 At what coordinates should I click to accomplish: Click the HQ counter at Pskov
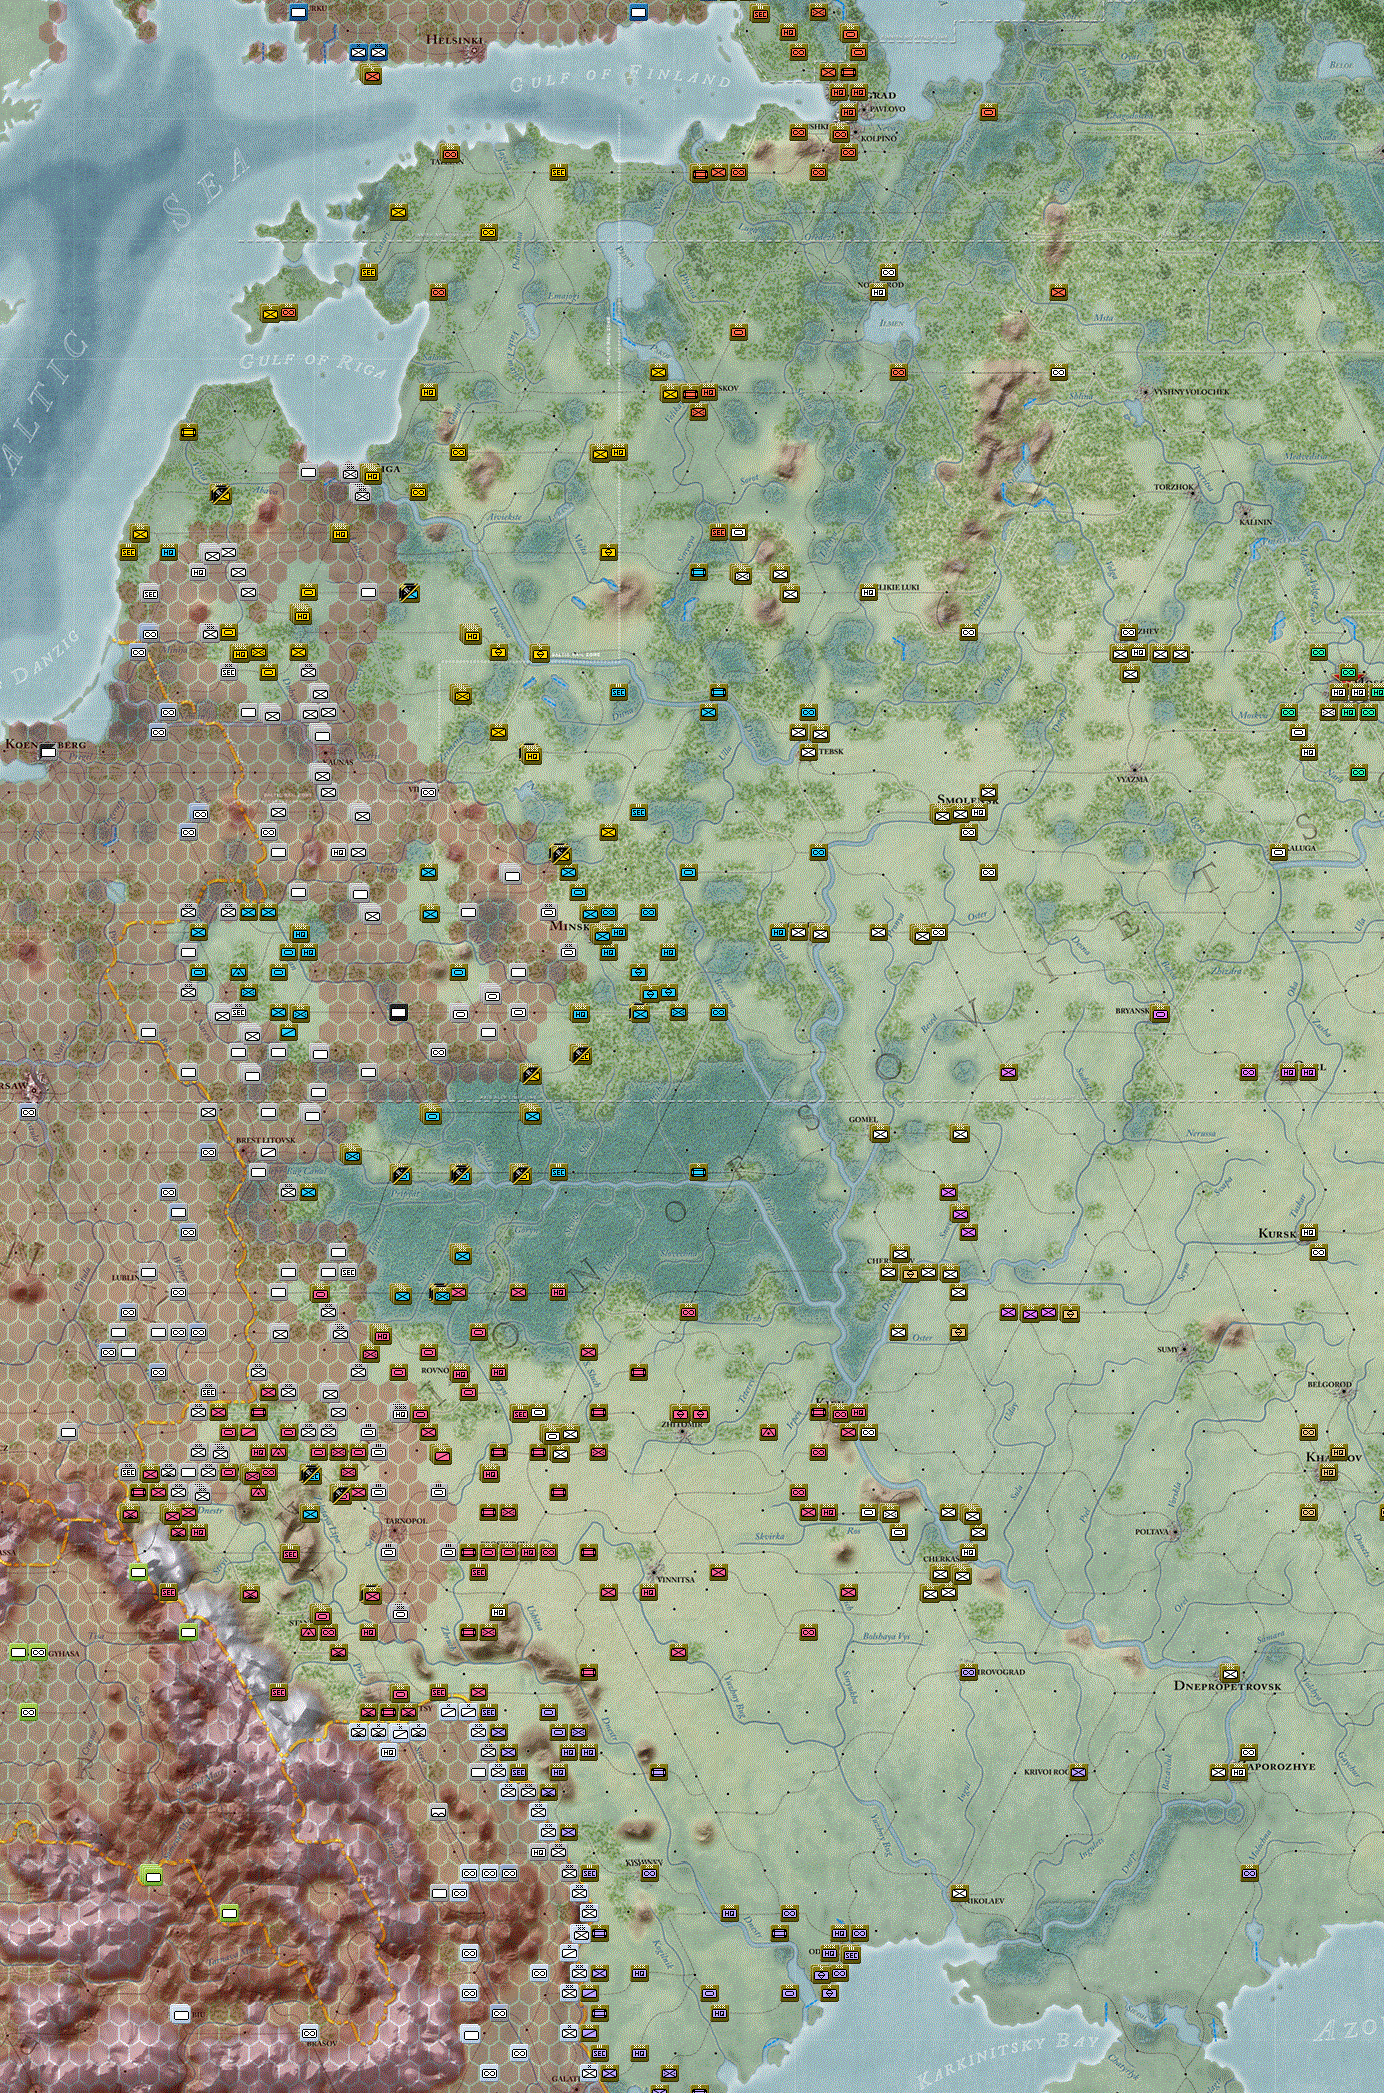point(708,392)
